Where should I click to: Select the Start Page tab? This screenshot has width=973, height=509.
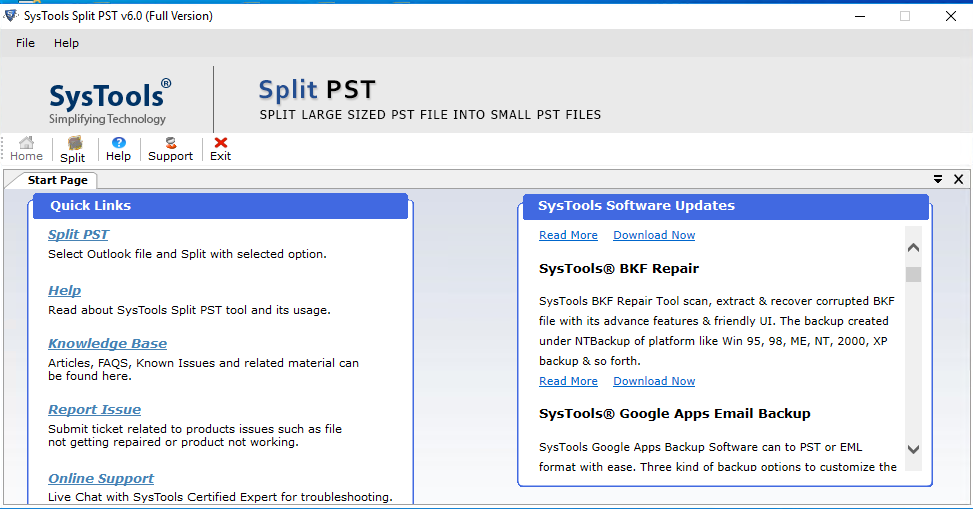pos(57,180)
